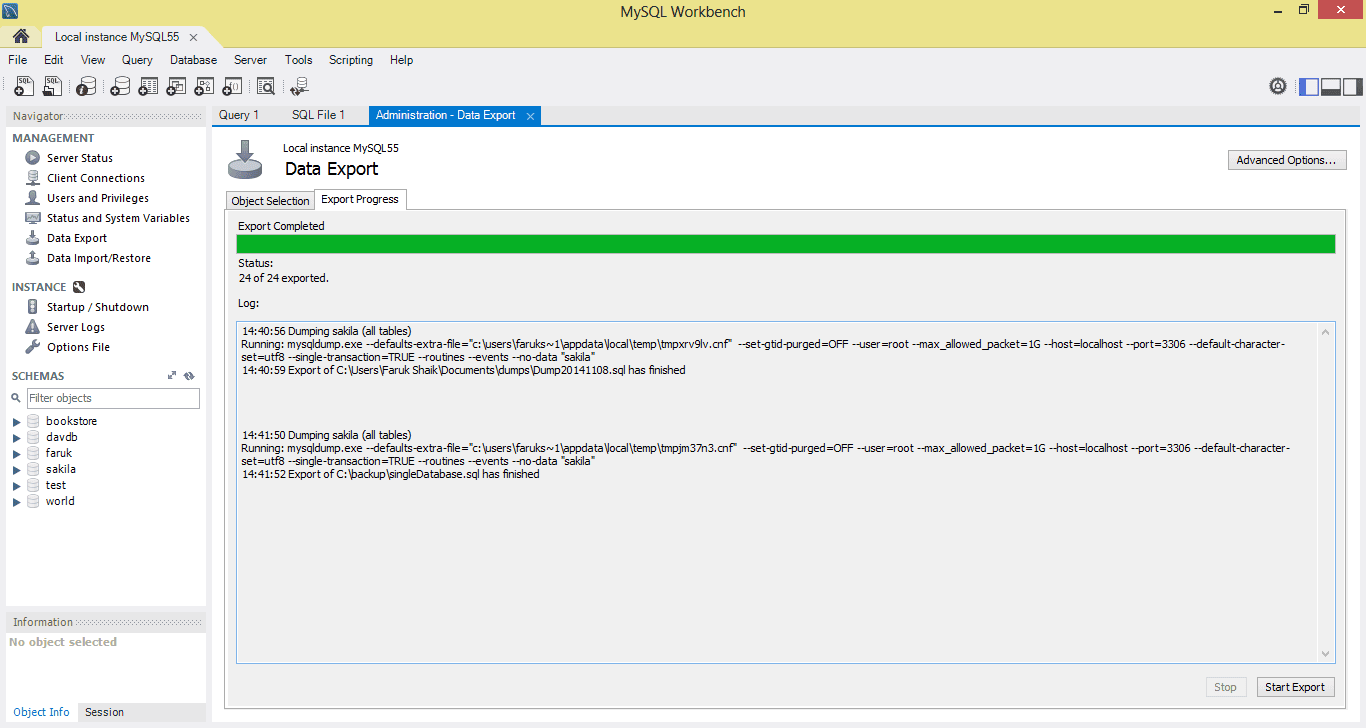The image size is (1366, 728).
Task: Open the Database menu
Action: pos(193,60)
